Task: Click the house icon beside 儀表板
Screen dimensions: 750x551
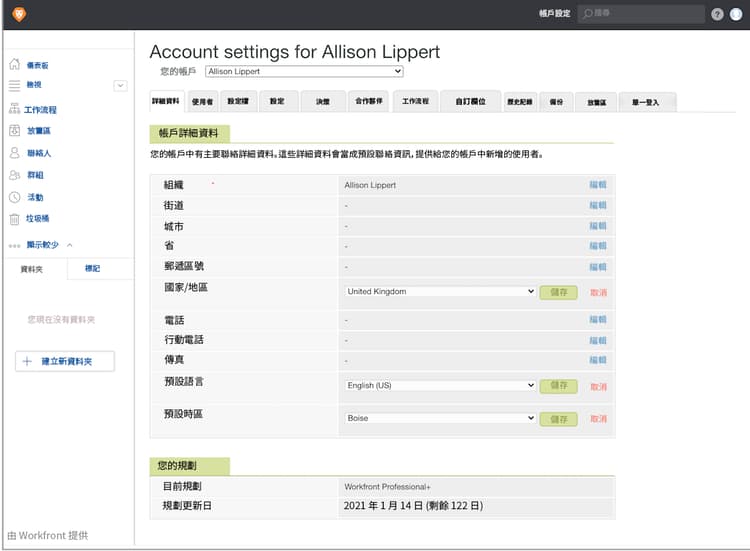Action: [x=15, y=64]
